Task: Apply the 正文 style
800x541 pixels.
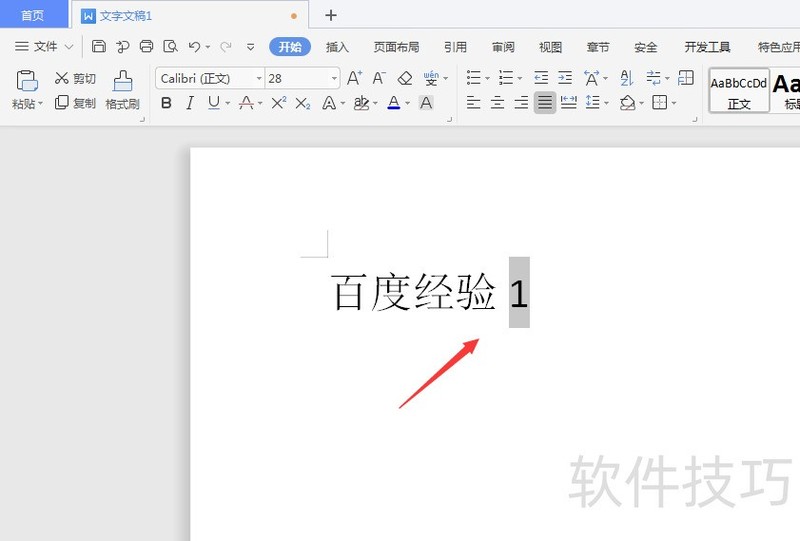Action: (x=739, y=91)
